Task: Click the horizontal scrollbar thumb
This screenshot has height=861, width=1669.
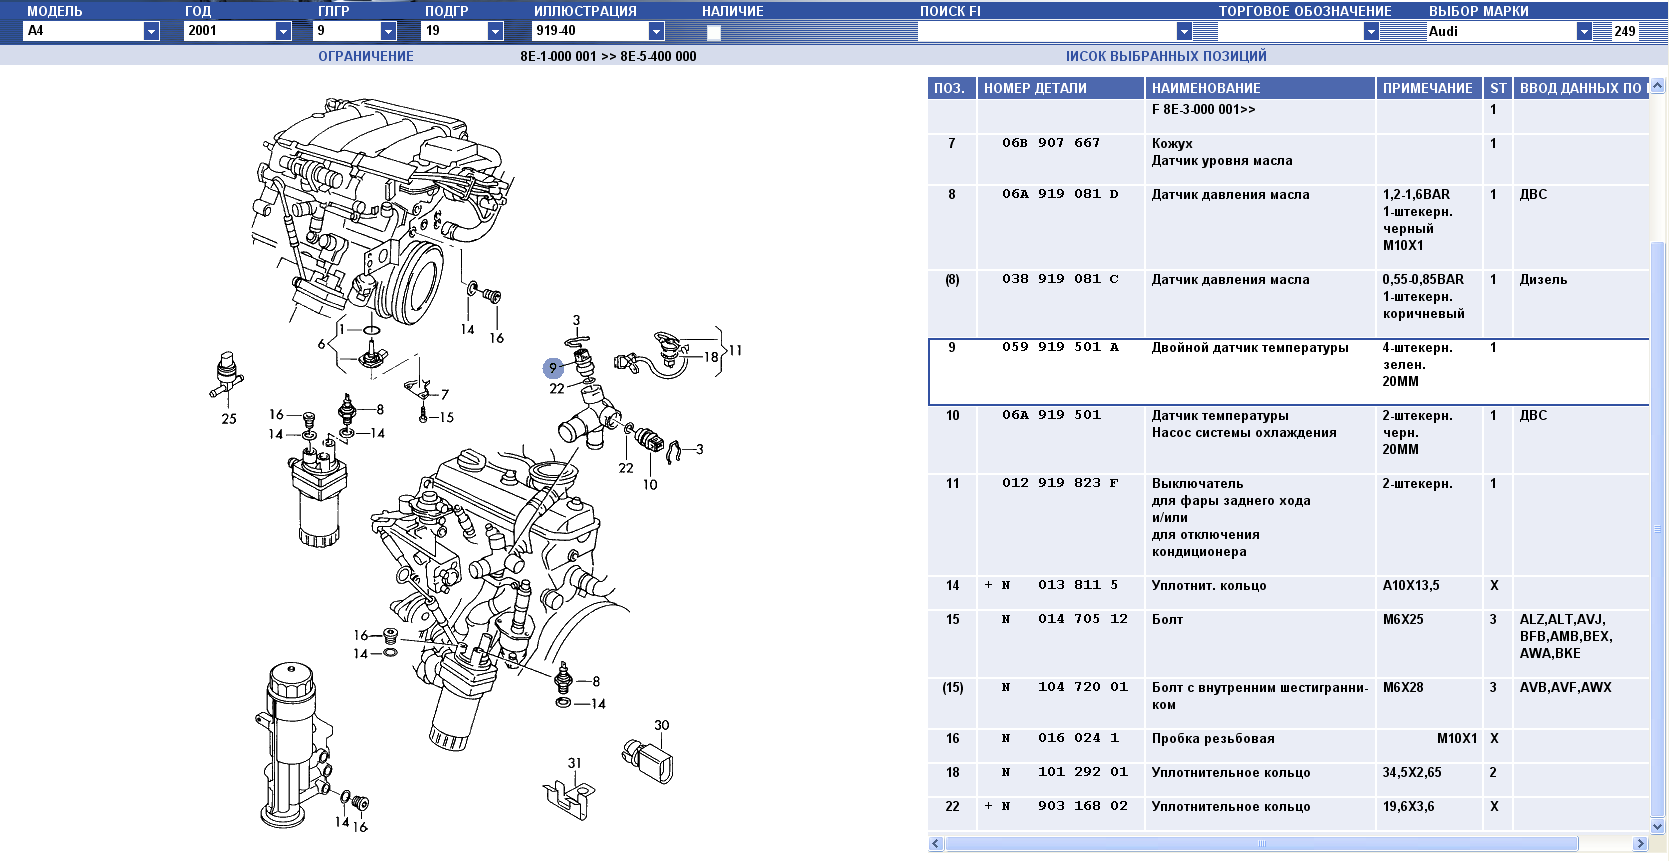Action: tap(1262, 844)
